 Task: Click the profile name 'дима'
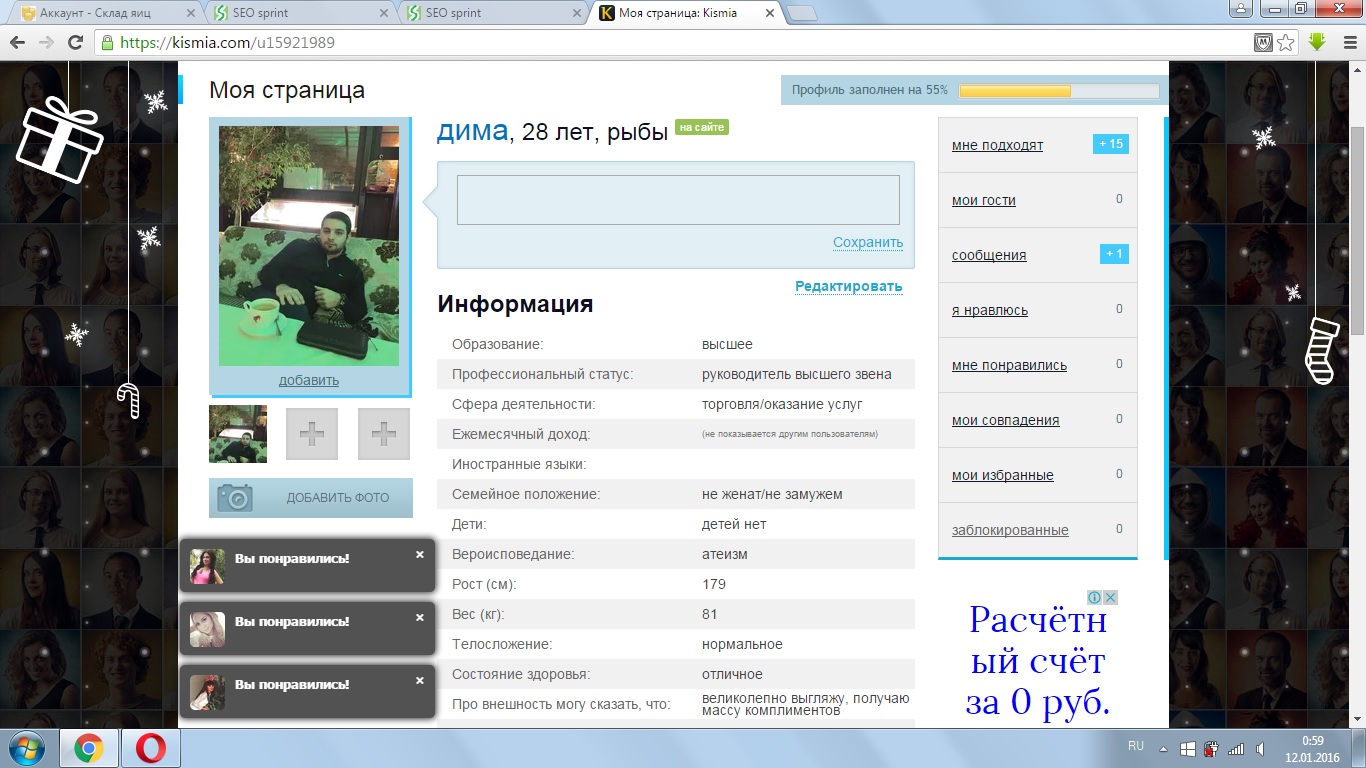click(472, 130)
